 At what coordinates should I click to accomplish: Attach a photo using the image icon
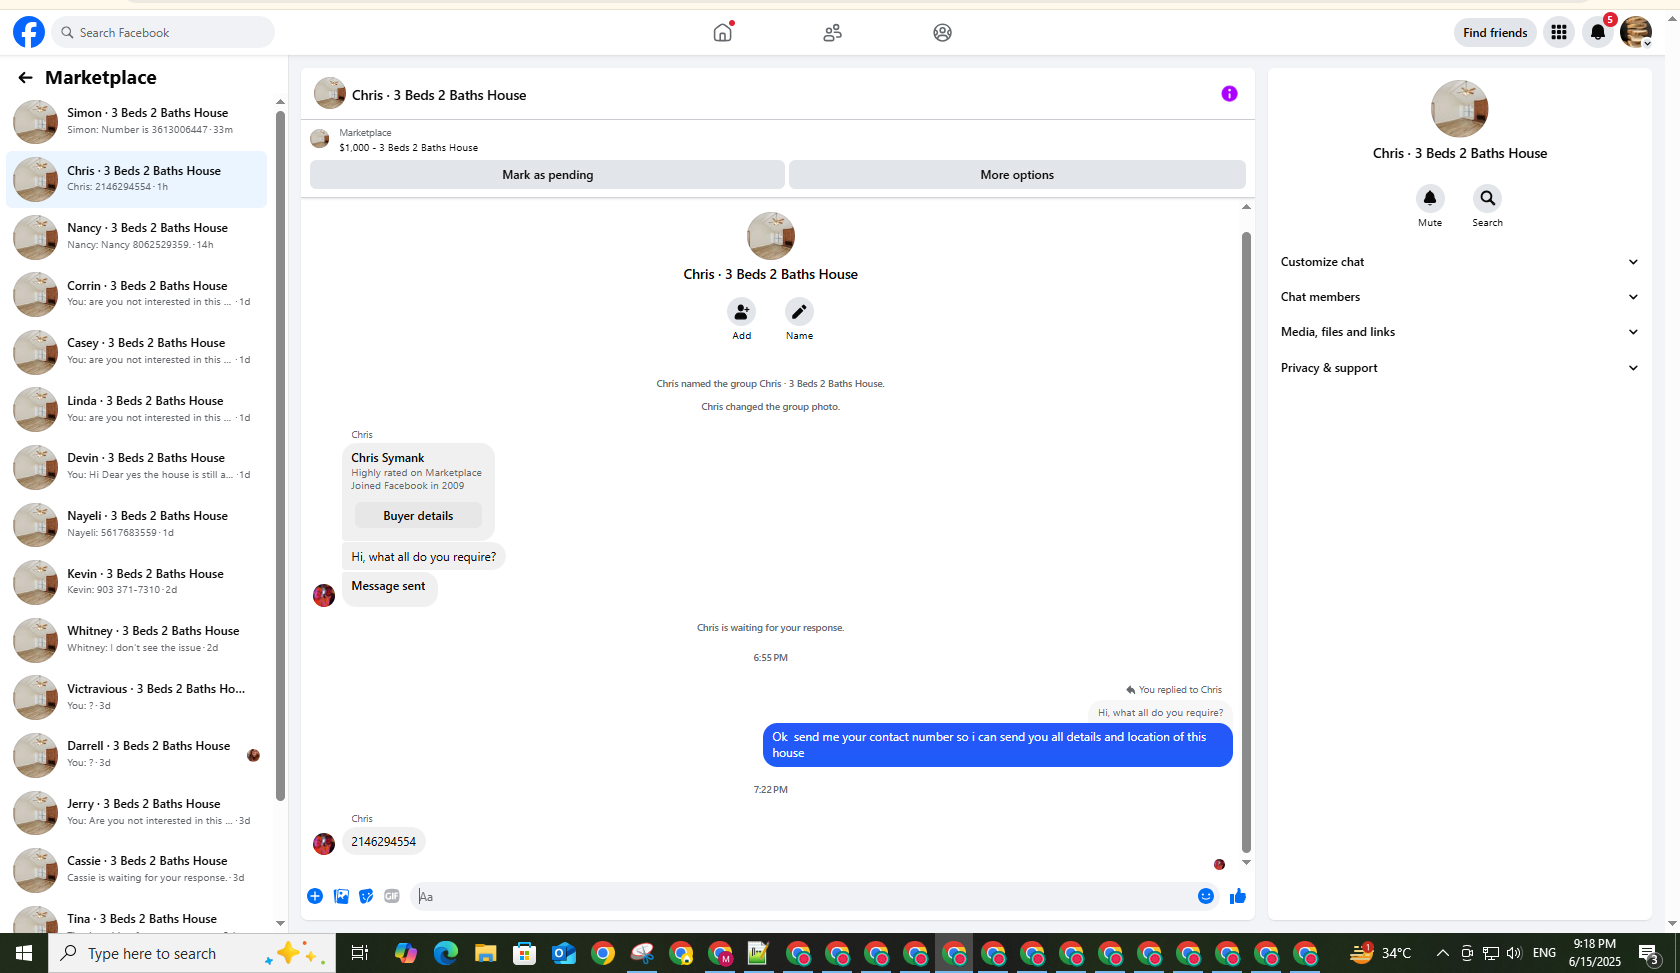pyautogui.click(x=341, y=896)
